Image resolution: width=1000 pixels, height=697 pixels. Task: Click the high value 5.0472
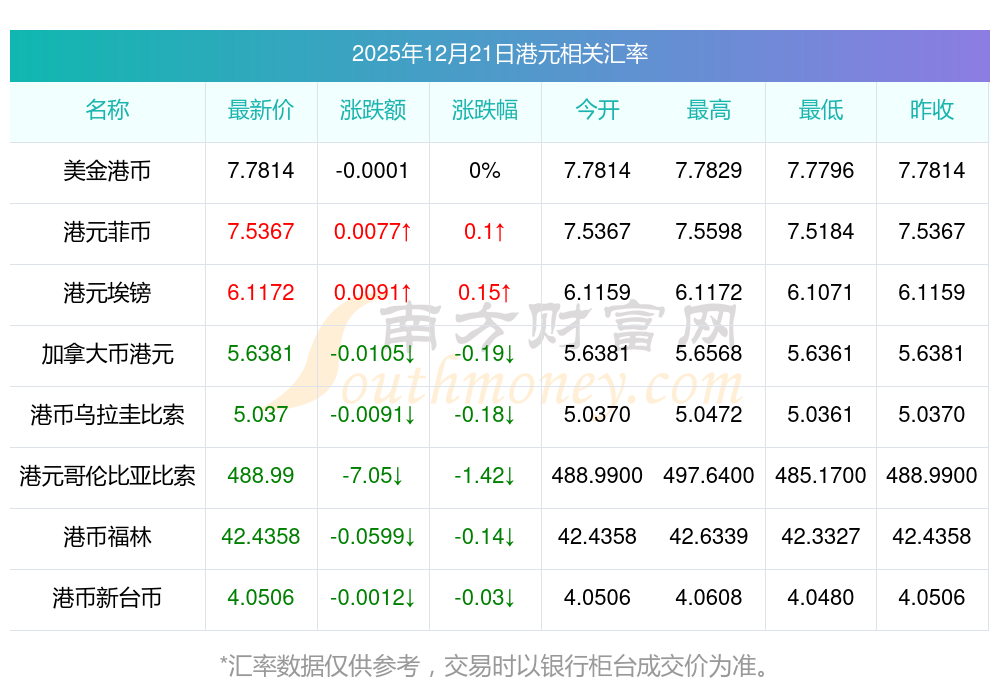tap(709, 415)
